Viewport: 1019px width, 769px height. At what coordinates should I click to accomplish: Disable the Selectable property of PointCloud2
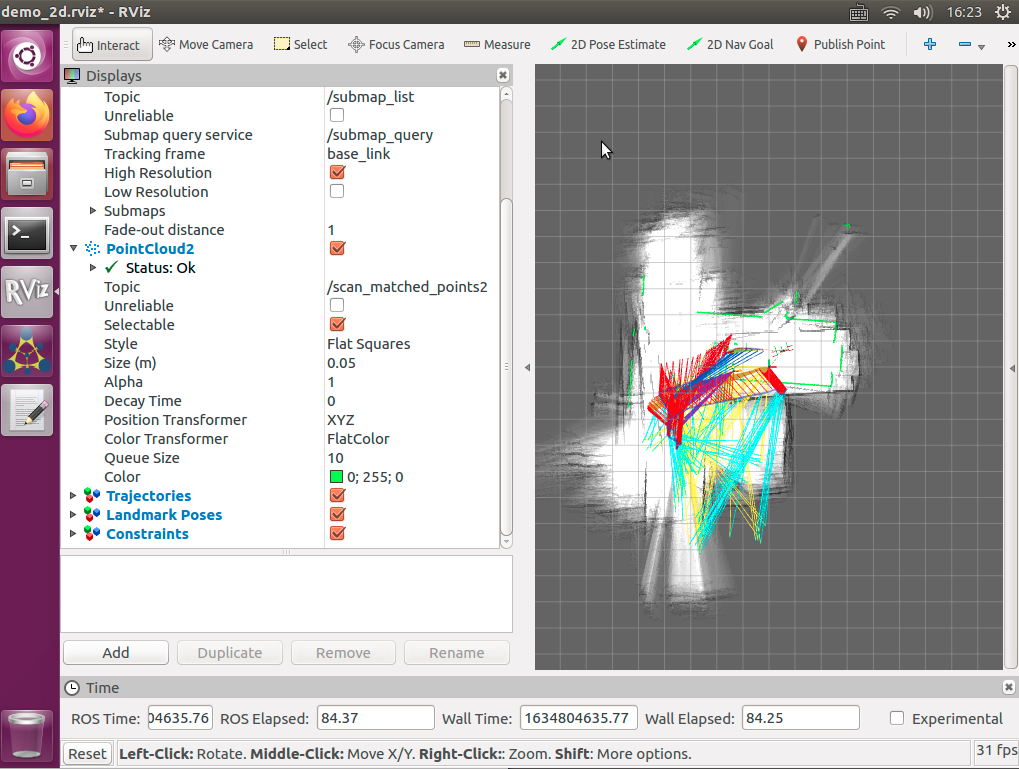click(x=336, y=324)
